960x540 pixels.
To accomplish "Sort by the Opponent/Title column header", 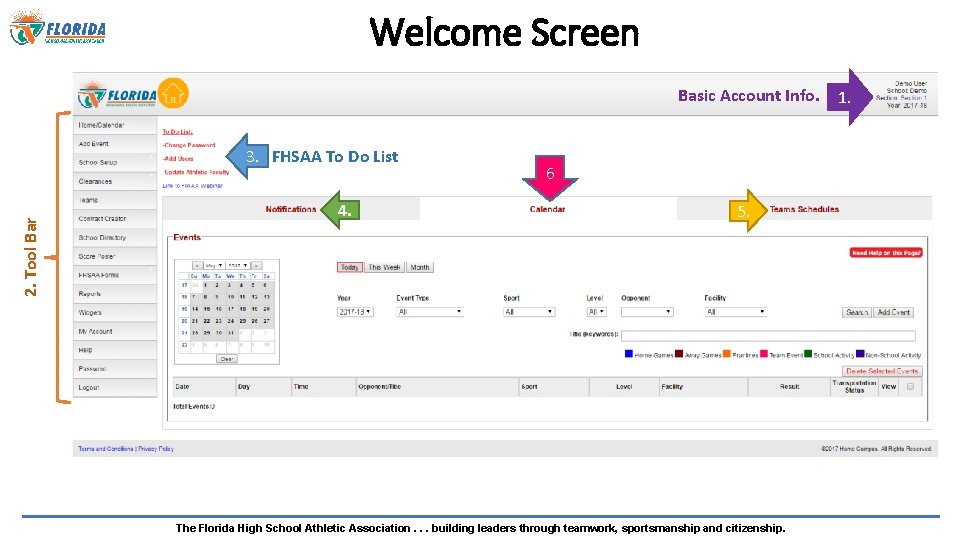I will [x=437, y=387].
